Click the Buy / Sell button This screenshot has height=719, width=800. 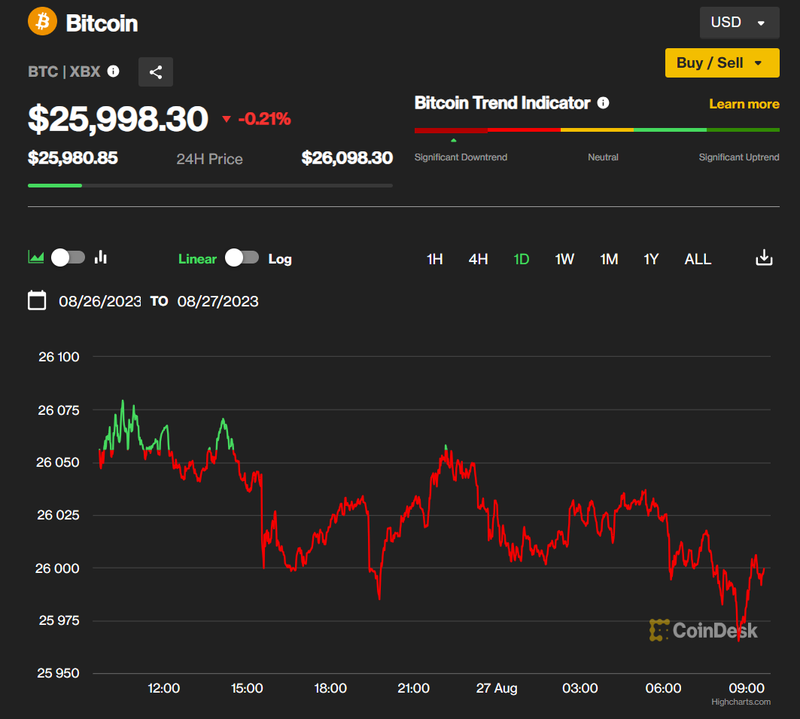722,62
